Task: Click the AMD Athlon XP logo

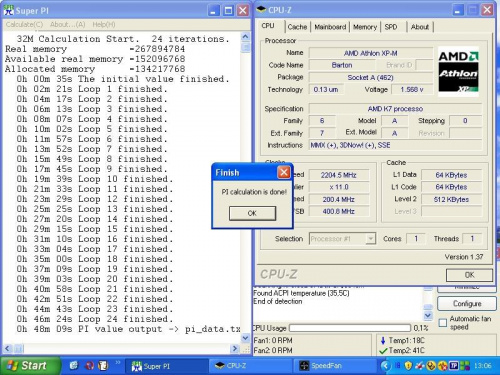Action: click(458, 71)
